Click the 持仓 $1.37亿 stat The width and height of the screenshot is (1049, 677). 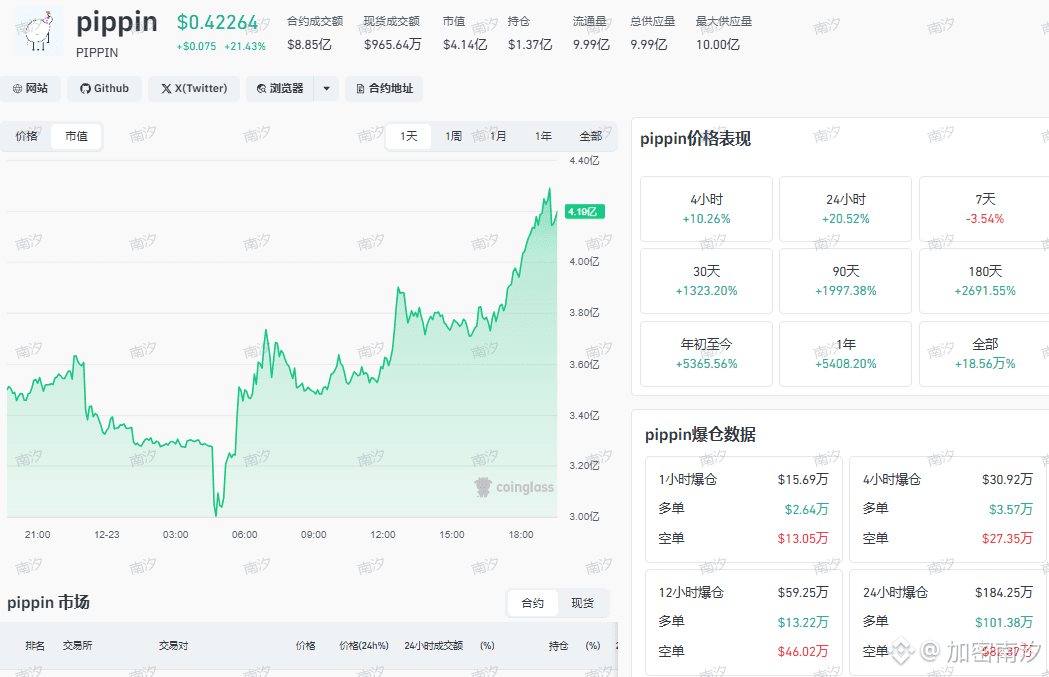click(x=530, y=33)
